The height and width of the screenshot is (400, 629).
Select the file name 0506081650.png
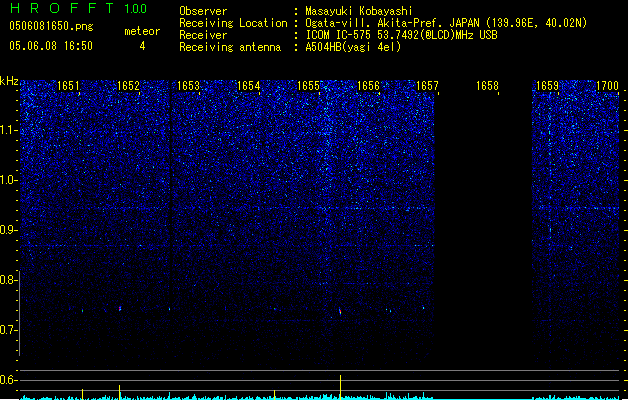click(x=51, y=26)
